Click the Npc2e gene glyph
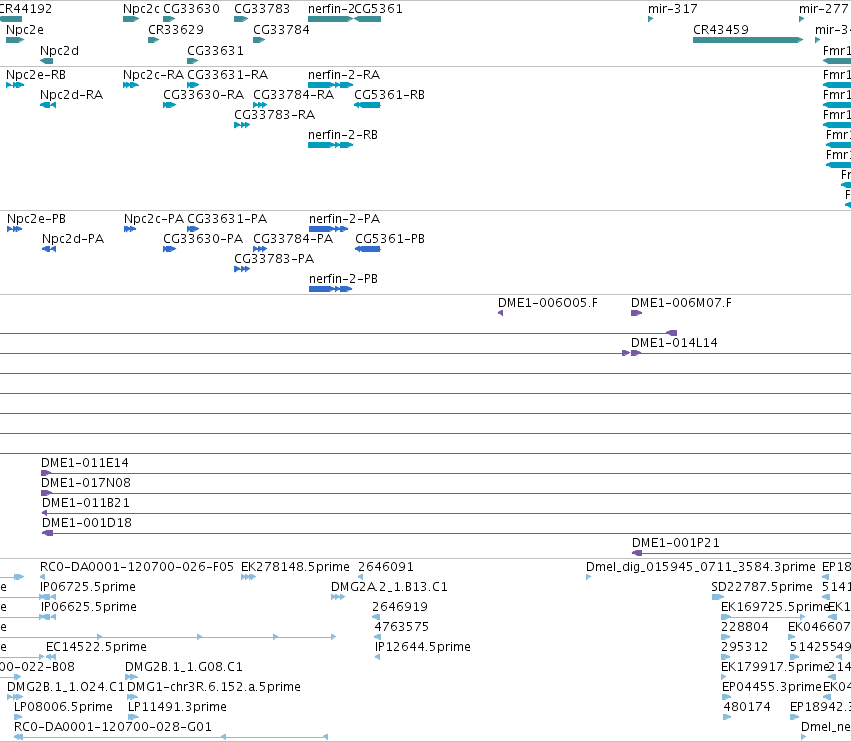 coord(15,40)
